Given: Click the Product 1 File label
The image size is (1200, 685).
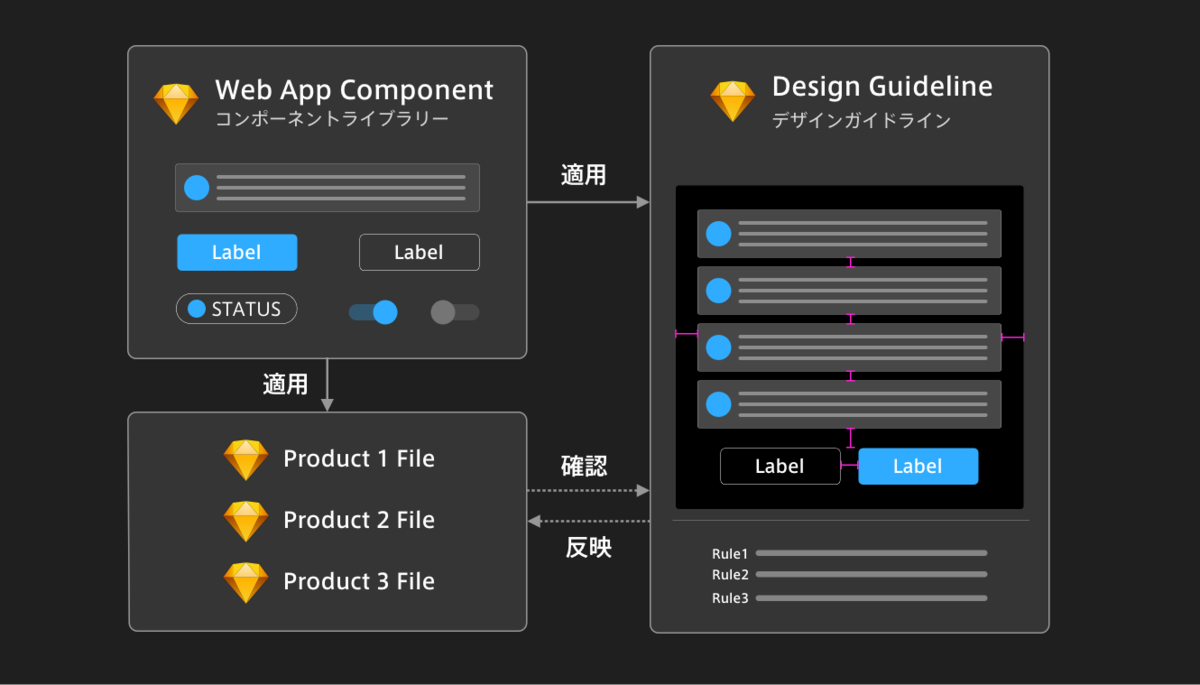Looking at the screenshot, I should pyautogui.click(x=359, y=459).
